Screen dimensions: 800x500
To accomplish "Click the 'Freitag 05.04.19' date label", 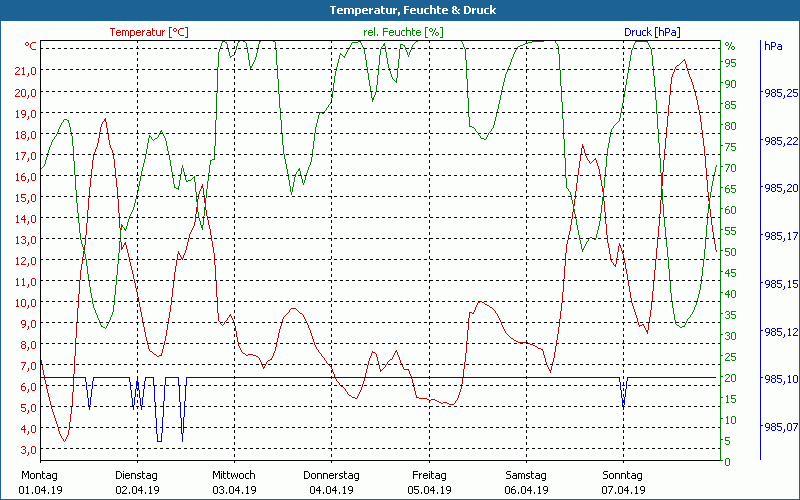I will pyautogui.click(x=428, y=483).
